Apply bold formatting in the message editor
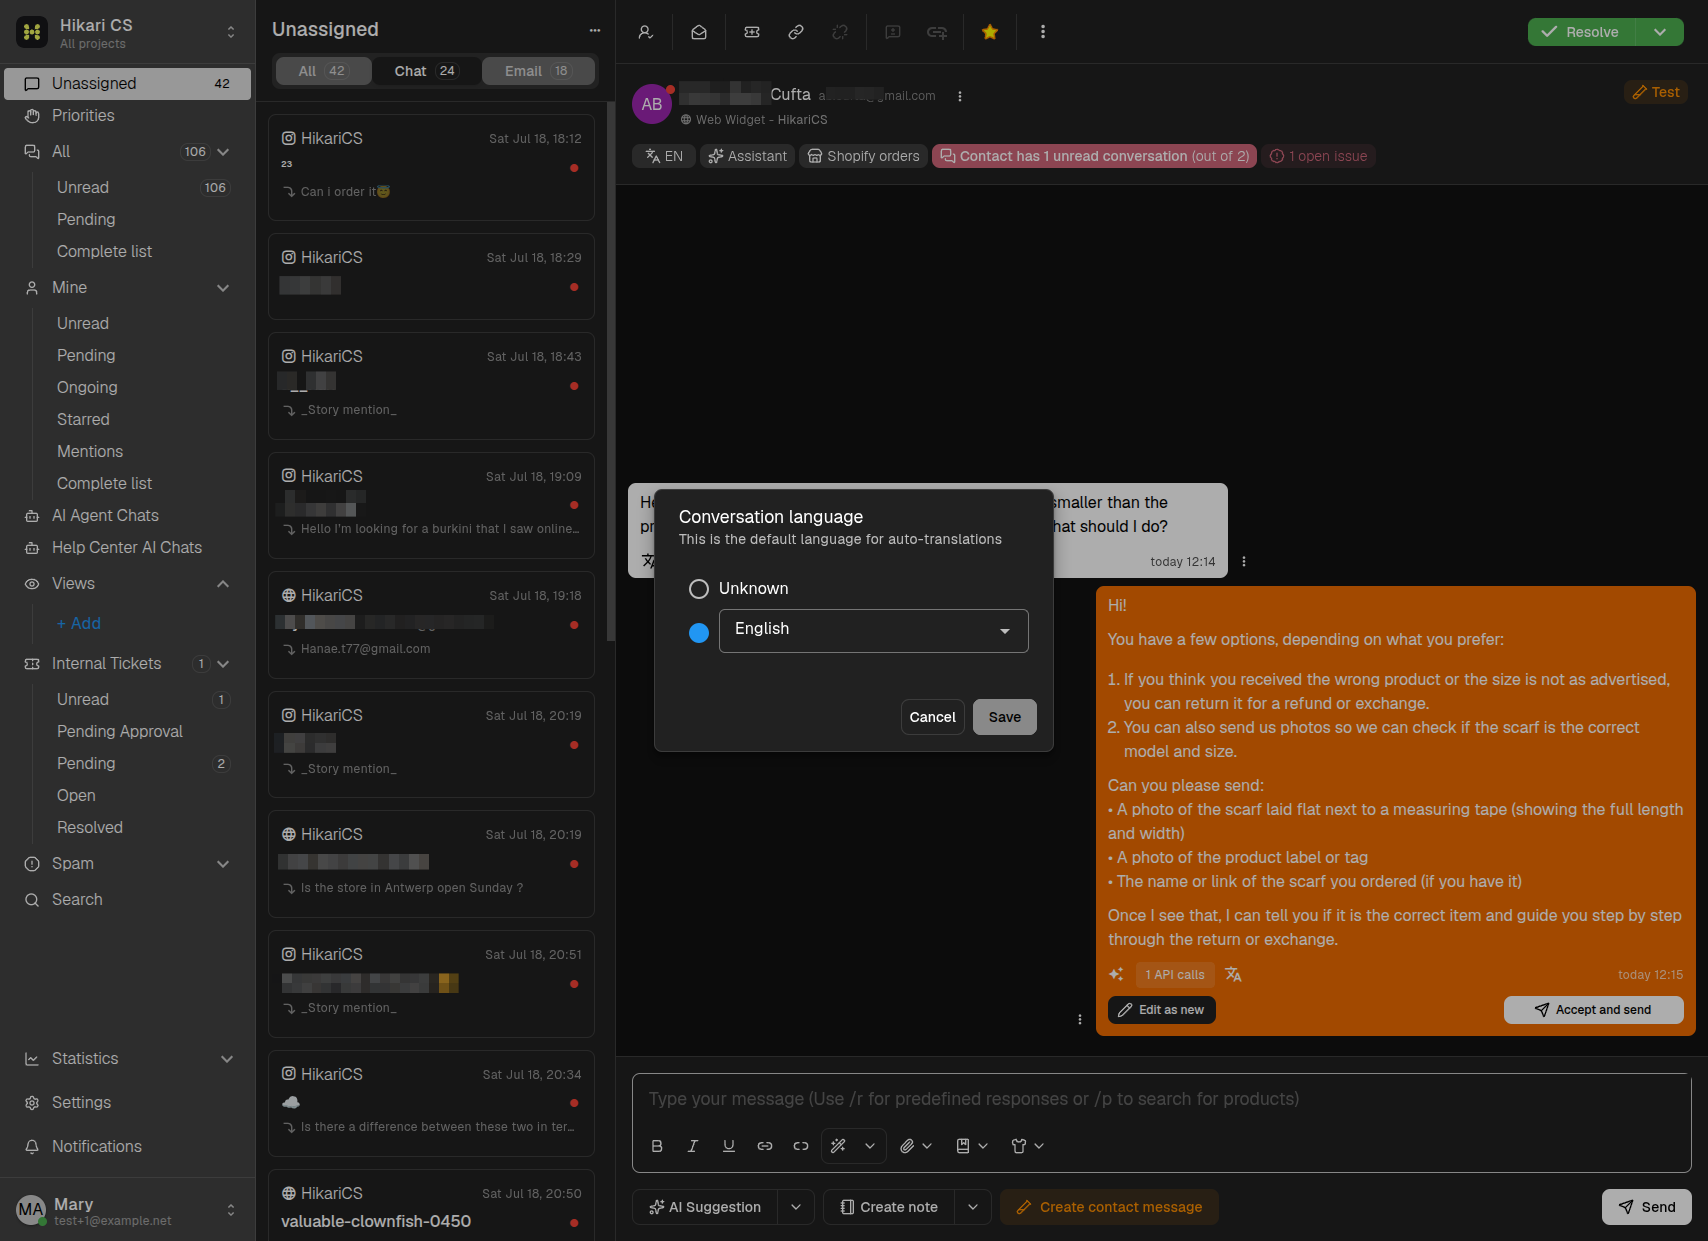 pyautogui.click(x=657, y=1146)
